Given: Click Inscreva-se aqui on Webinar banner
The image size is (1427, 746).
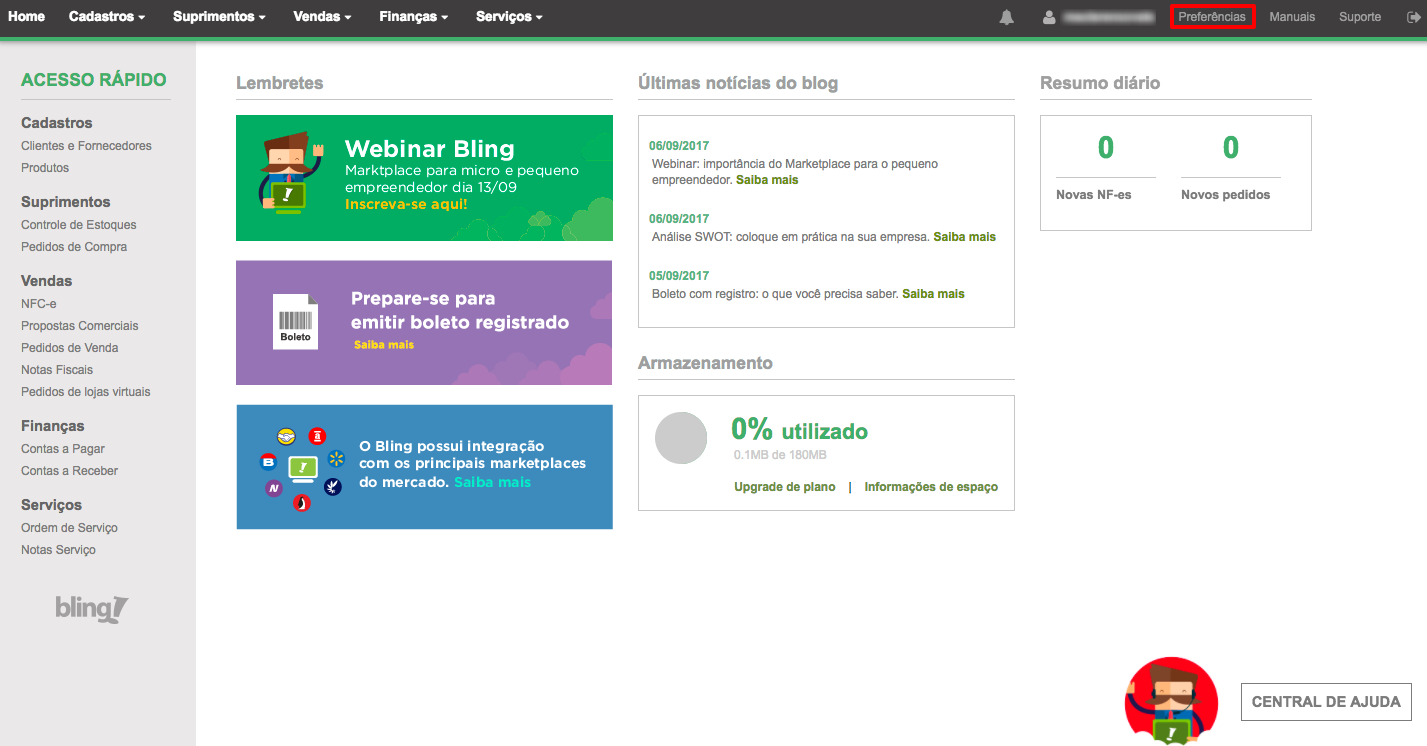Looking at the screenshot, I should click(406, 204).
